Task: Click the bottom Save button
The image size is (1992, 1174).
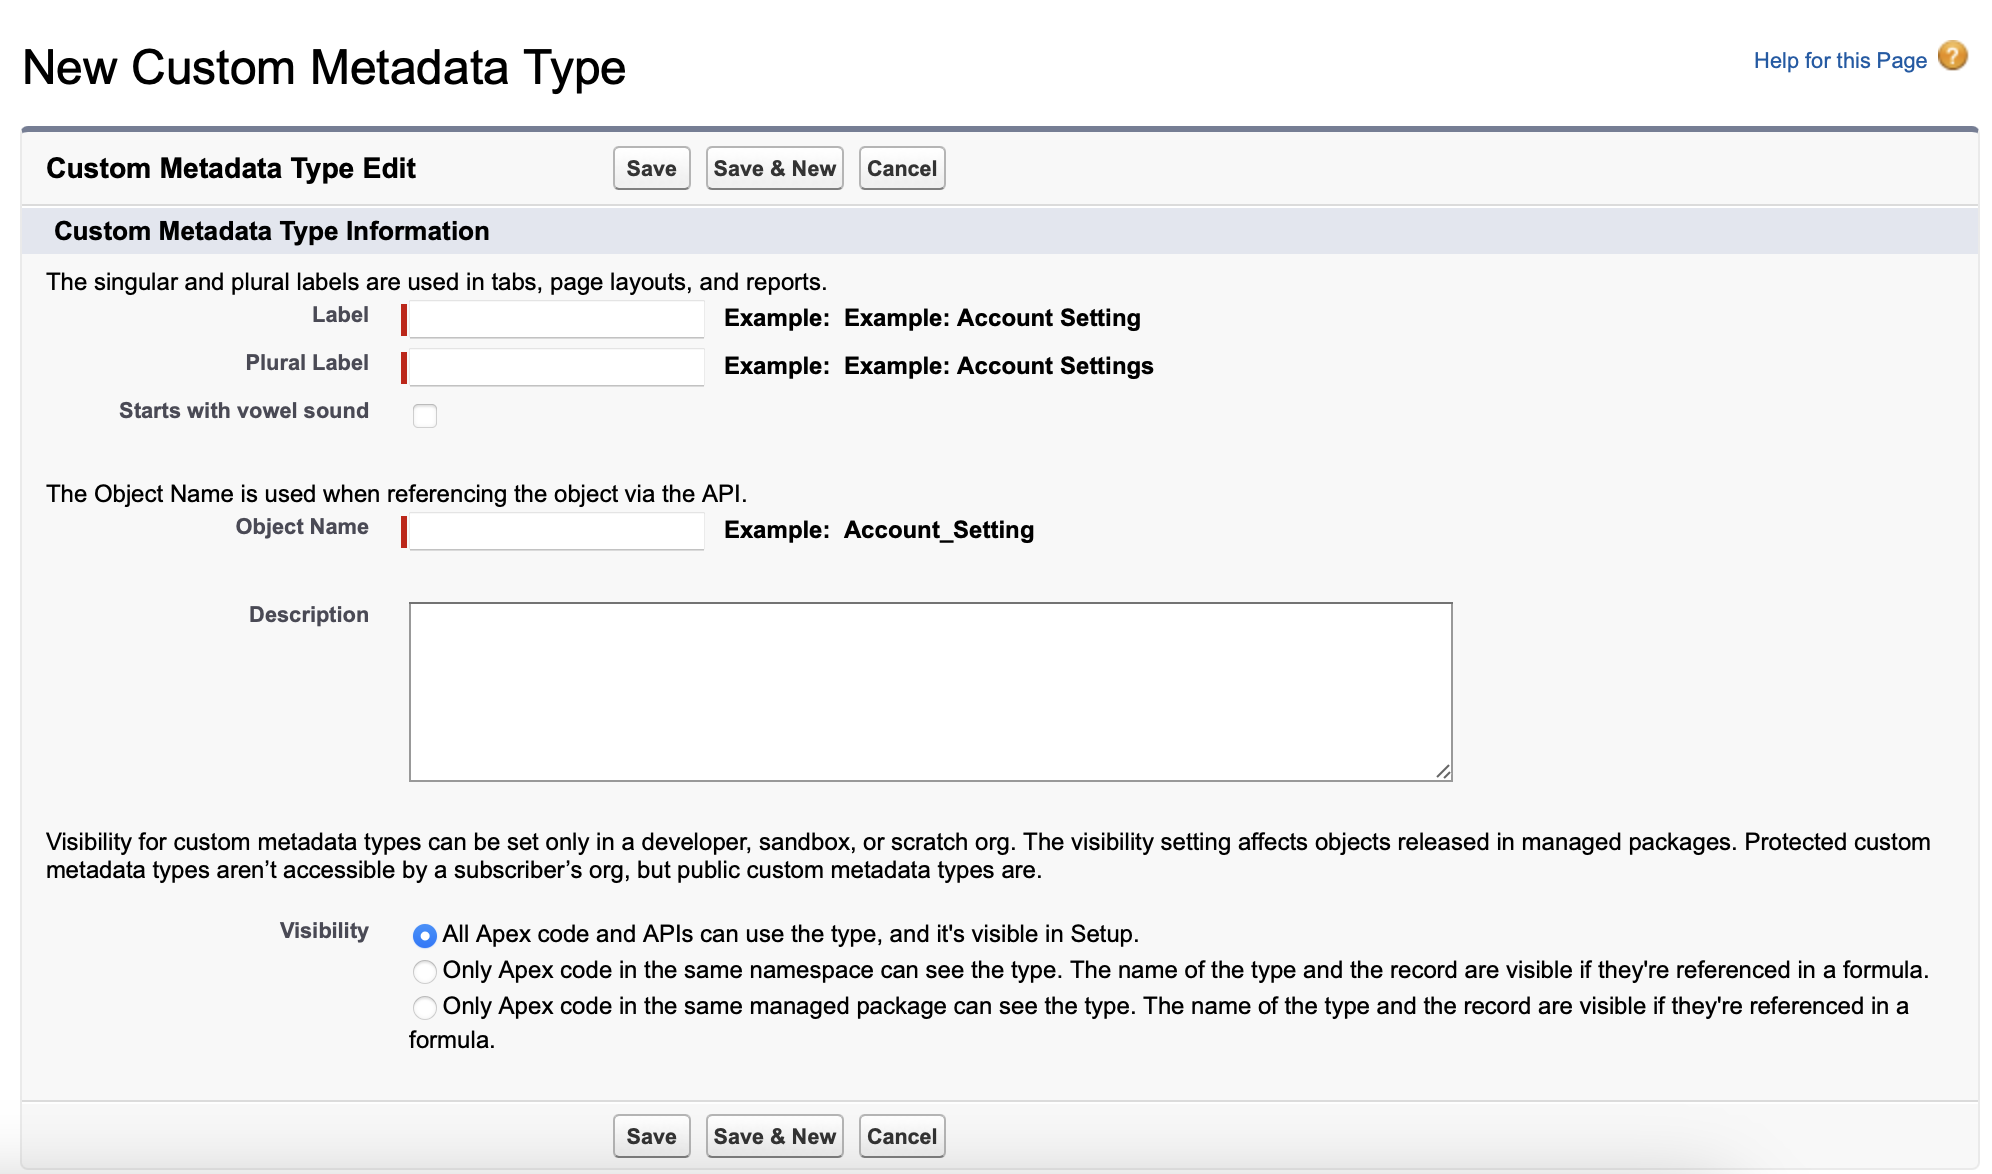Action: pyautogui.click(x=650, y=1136)
